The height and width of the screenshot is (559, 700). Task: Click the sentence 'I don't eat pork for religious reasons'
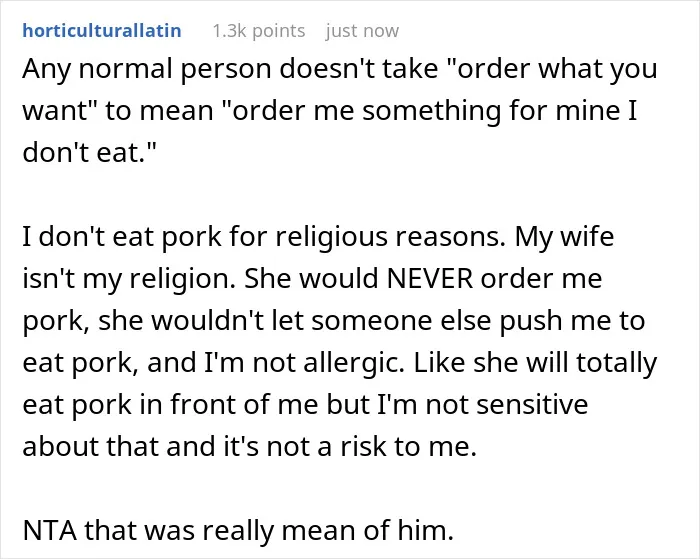(264, 236)
